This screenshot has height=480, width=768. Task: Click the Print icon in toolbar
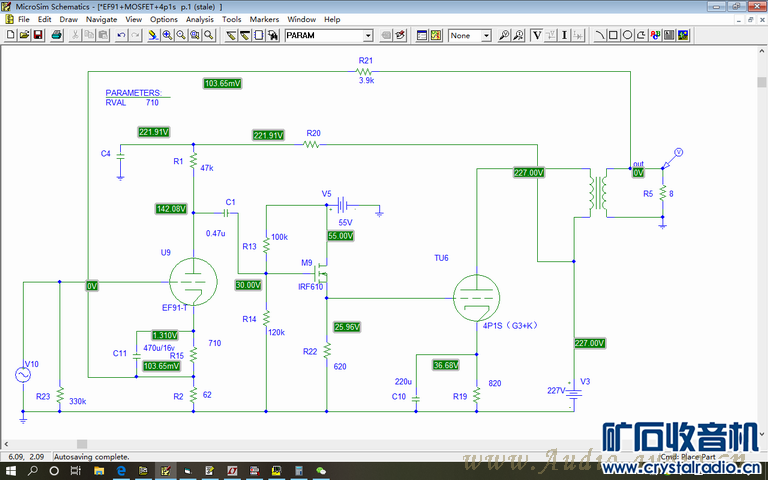[x=57, y=35]
